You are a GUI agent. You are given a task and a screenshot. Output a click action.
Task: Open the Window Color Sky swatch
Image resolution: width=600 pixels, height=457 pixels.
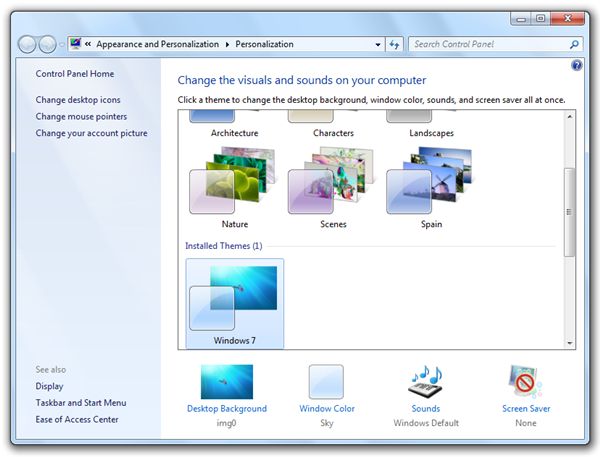tap(326, 382)
